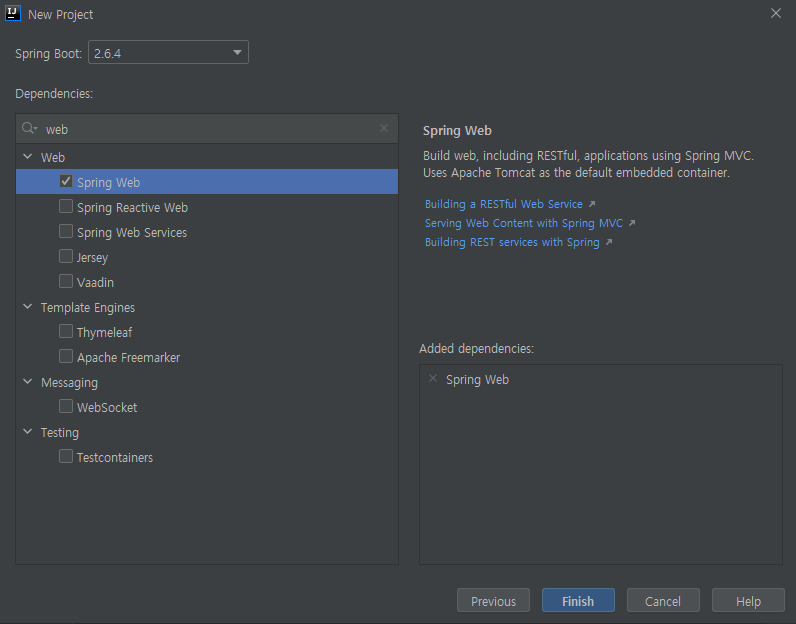Screen dimensions: 796x624
Task: Enable the Thymeleaf template engine
Action: point(66,331)
